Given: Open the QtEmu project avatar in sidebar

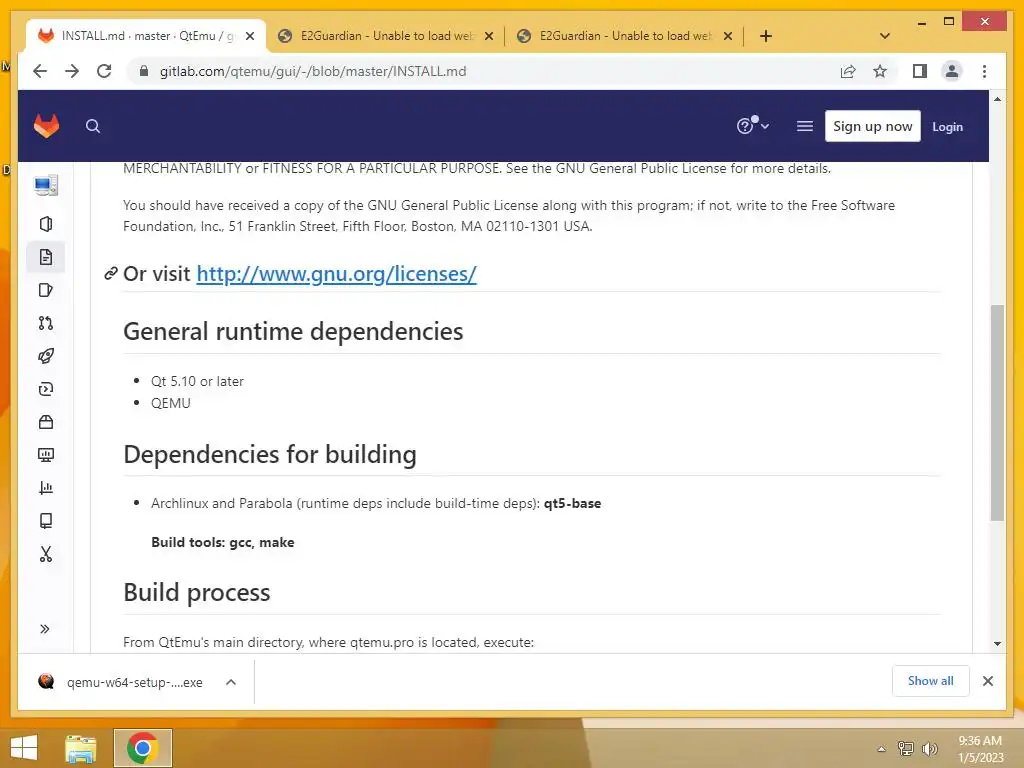Looking at the screenshot, I should pyautogui.click(x=46, y=186).
